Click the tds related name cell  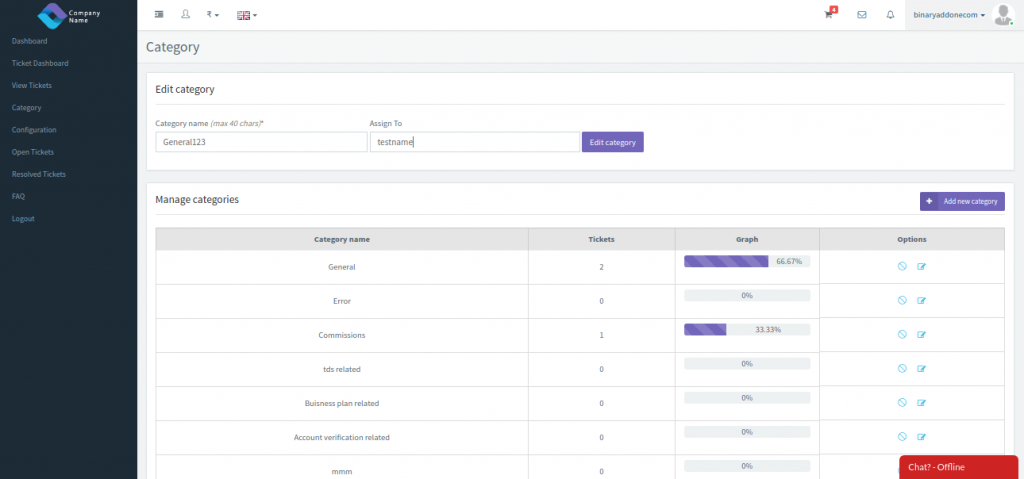coord(342,369)
